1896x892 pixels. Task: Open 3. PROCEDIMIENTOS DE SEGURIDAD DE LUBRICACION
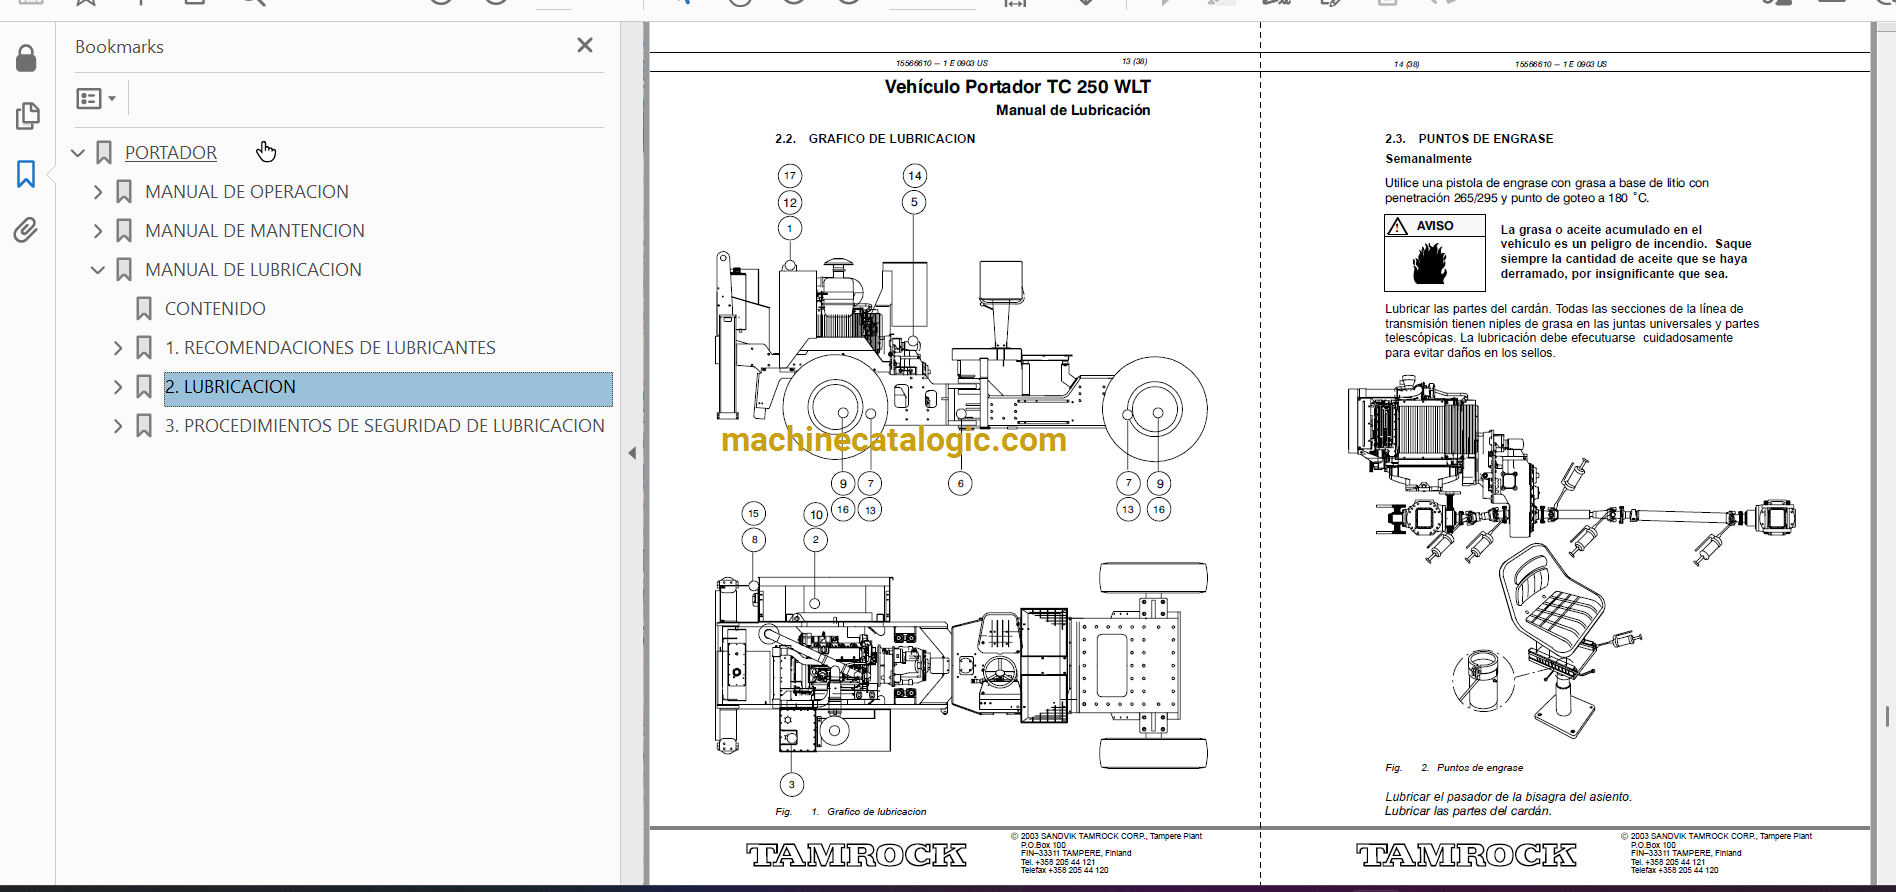[385, 426]
